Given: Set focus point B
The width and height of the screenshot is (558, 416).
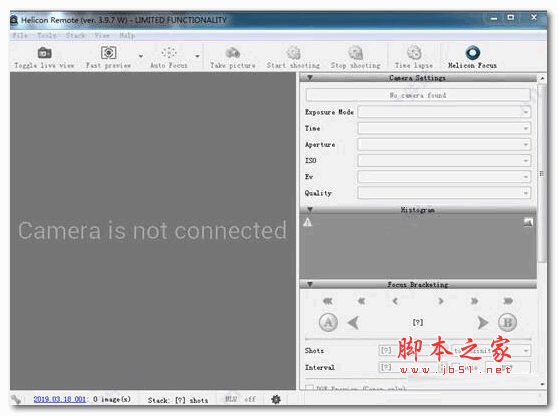Looking at the screenshot, I should (x=507, y=322).
